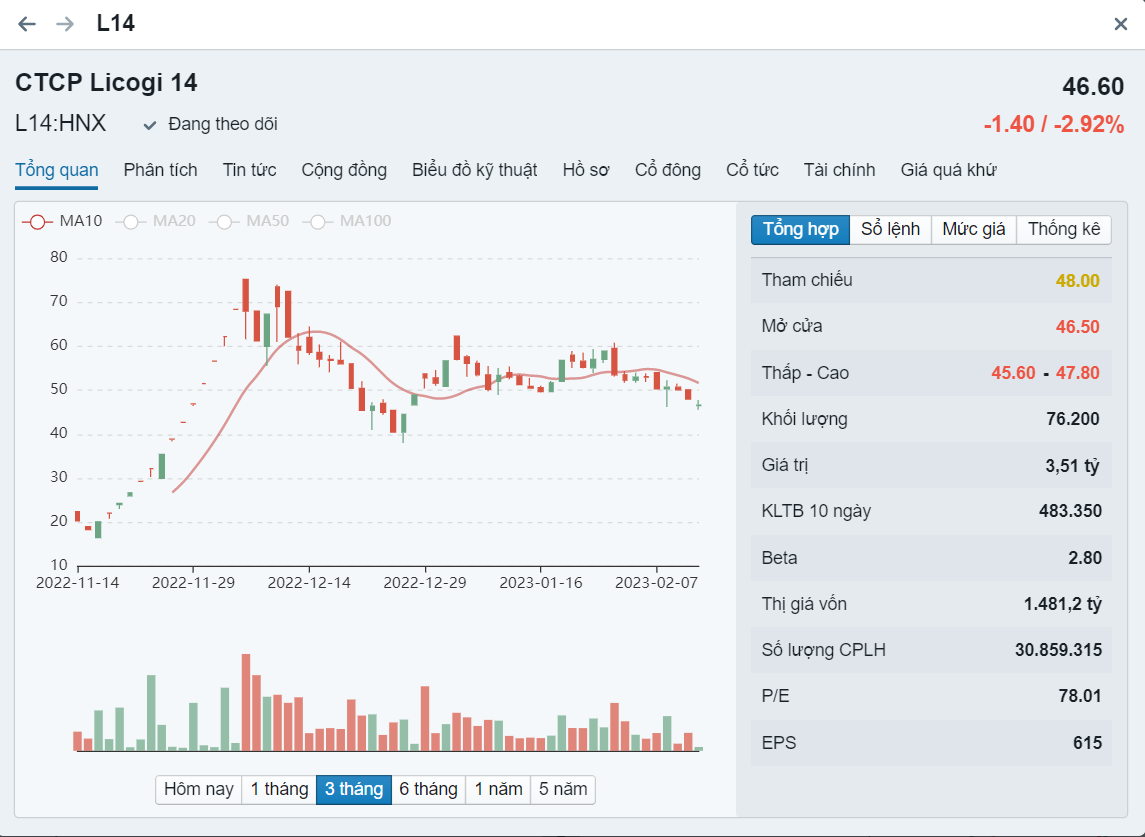Open the Phân tích tab

160,170
